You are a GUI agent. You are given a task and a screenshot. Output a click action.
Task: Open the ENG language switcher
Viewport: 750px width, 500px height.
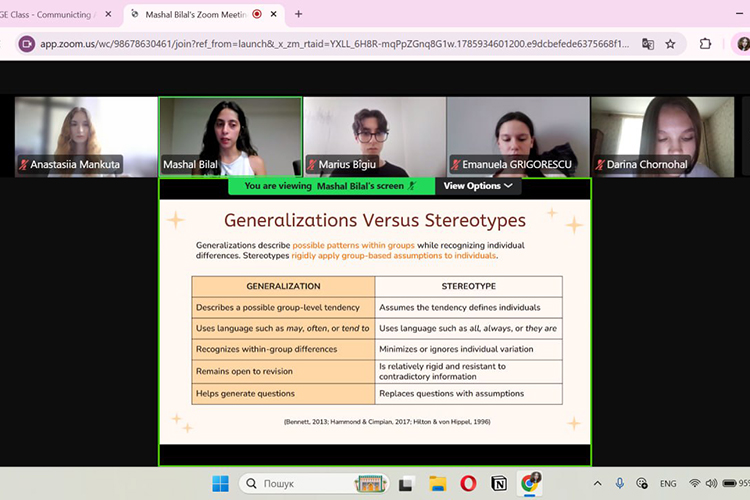pyautogui.click(x=668, y=483)
